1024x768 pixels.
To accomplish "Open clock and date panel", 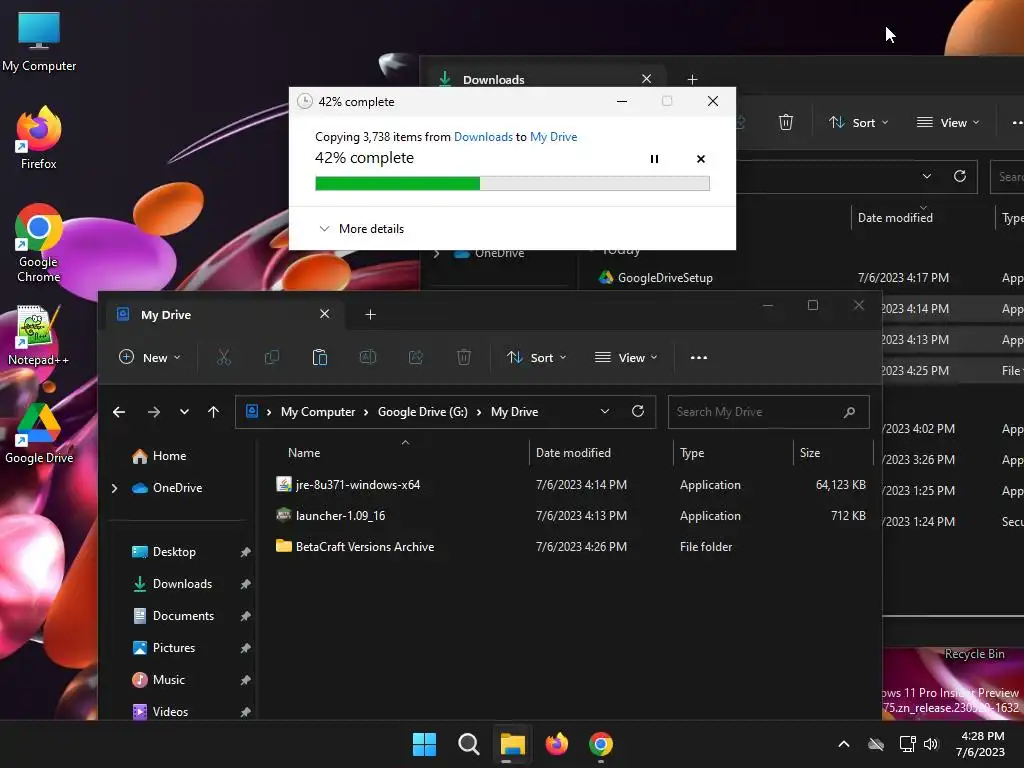I will click(981, 744).
